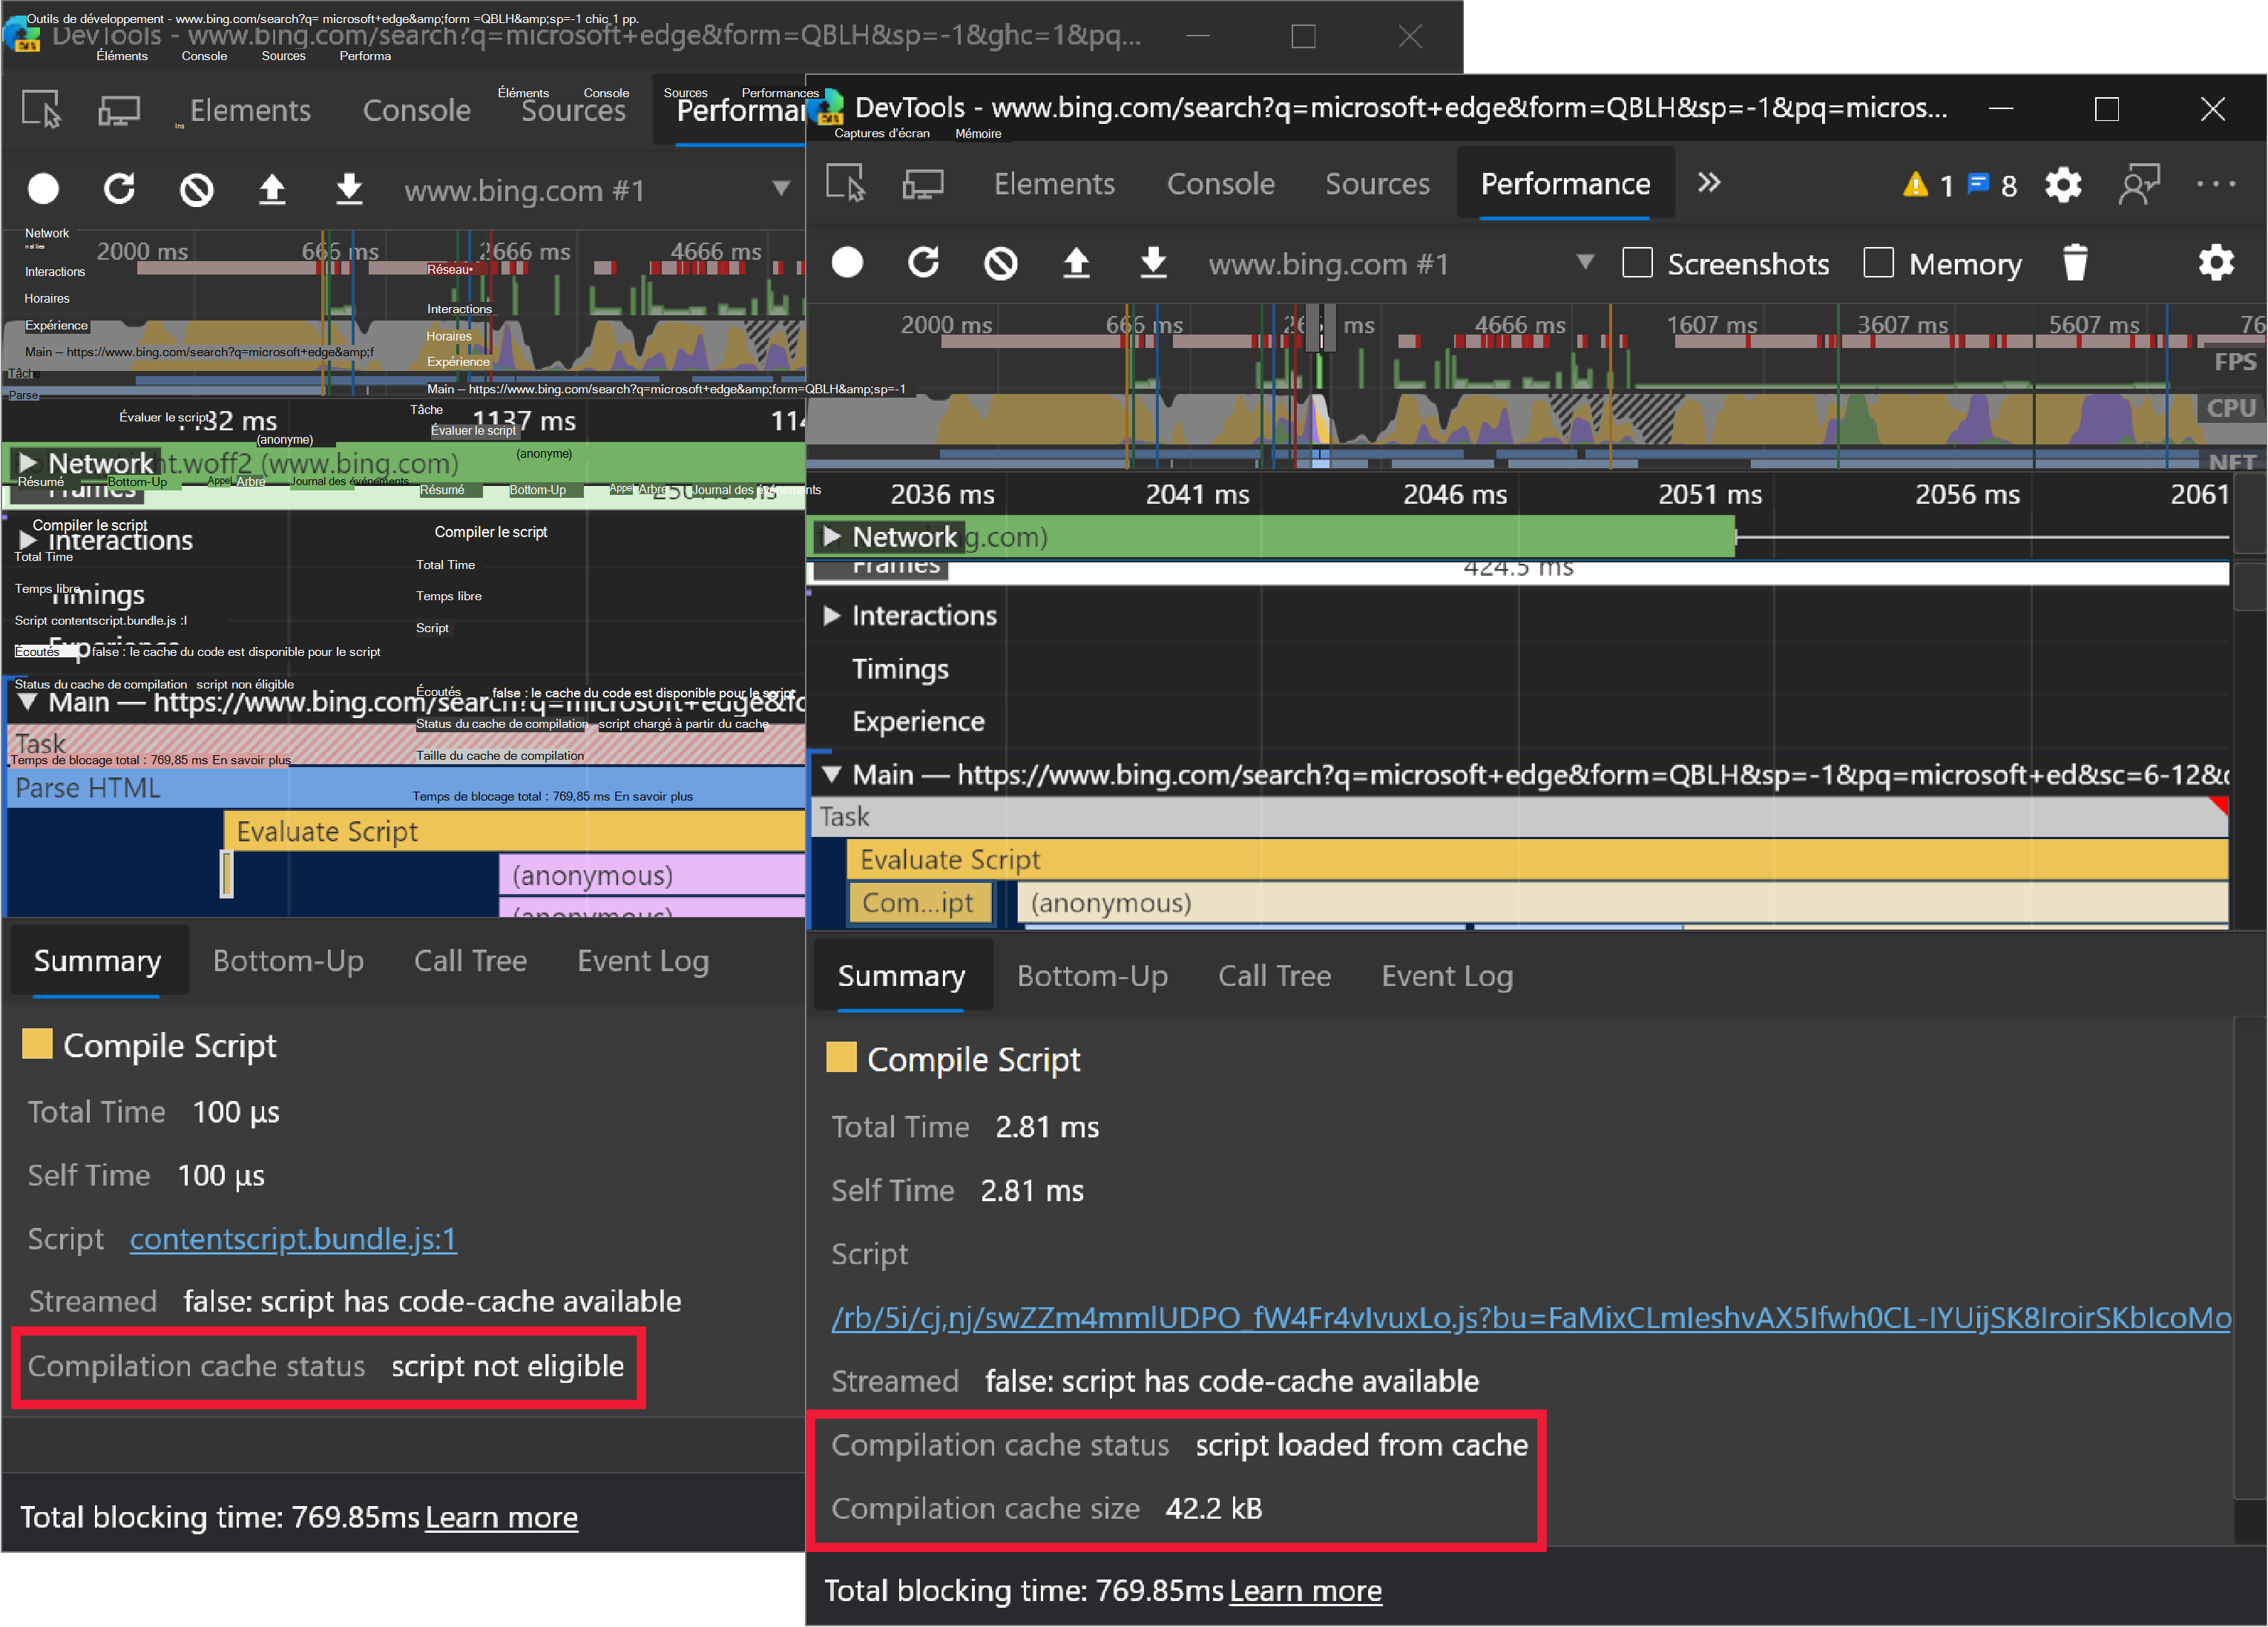Viewport: 2268px width, 1627px height.
Task: Open the www.bing.com #1 target dropdown
Action: coord(1585,263)
